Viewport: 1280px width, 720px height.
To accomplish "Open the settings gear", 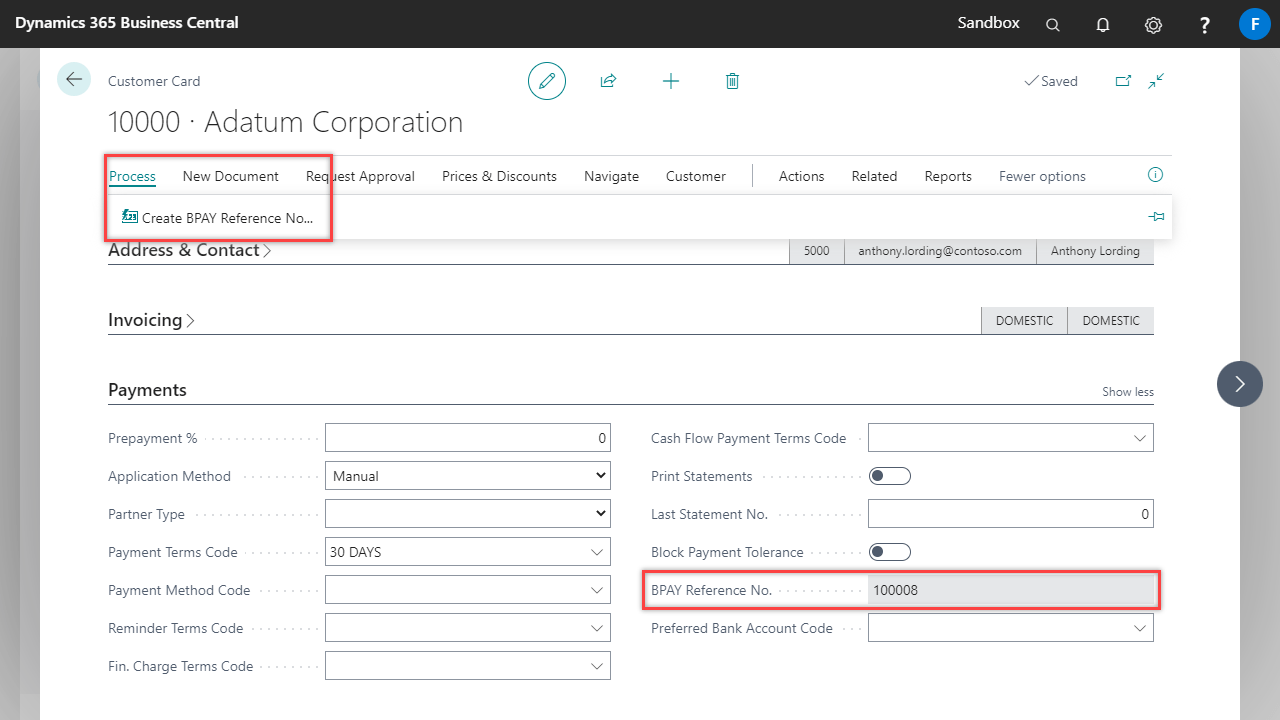I will [1153, 25].
